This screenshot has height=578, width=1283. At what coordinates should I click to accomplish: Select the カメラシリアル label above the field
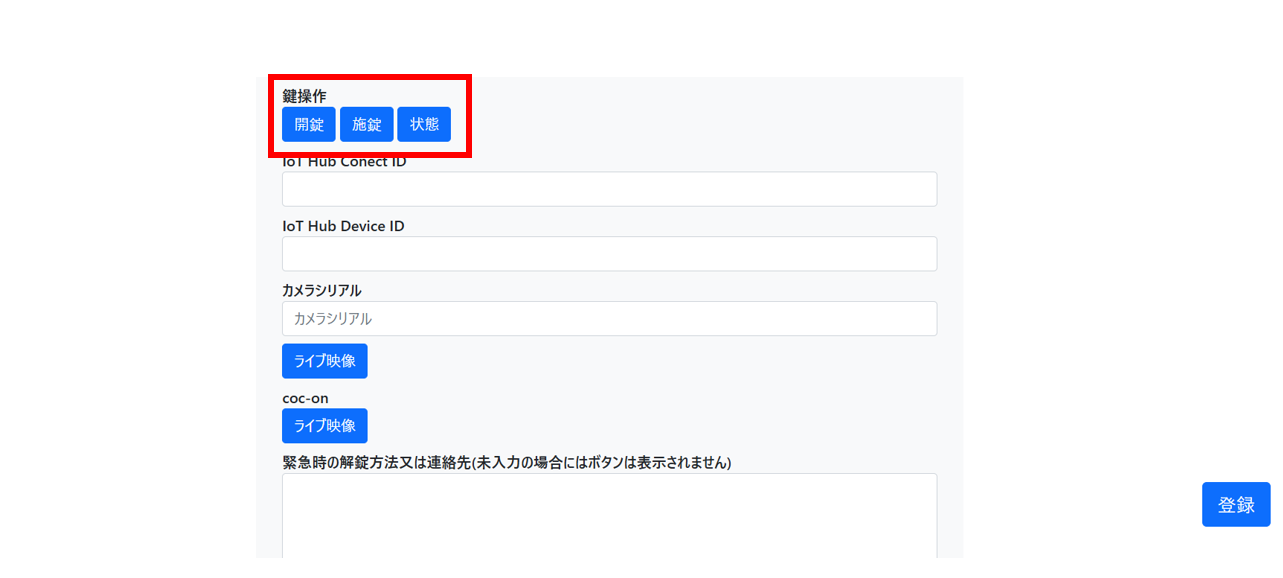point(322,290)
